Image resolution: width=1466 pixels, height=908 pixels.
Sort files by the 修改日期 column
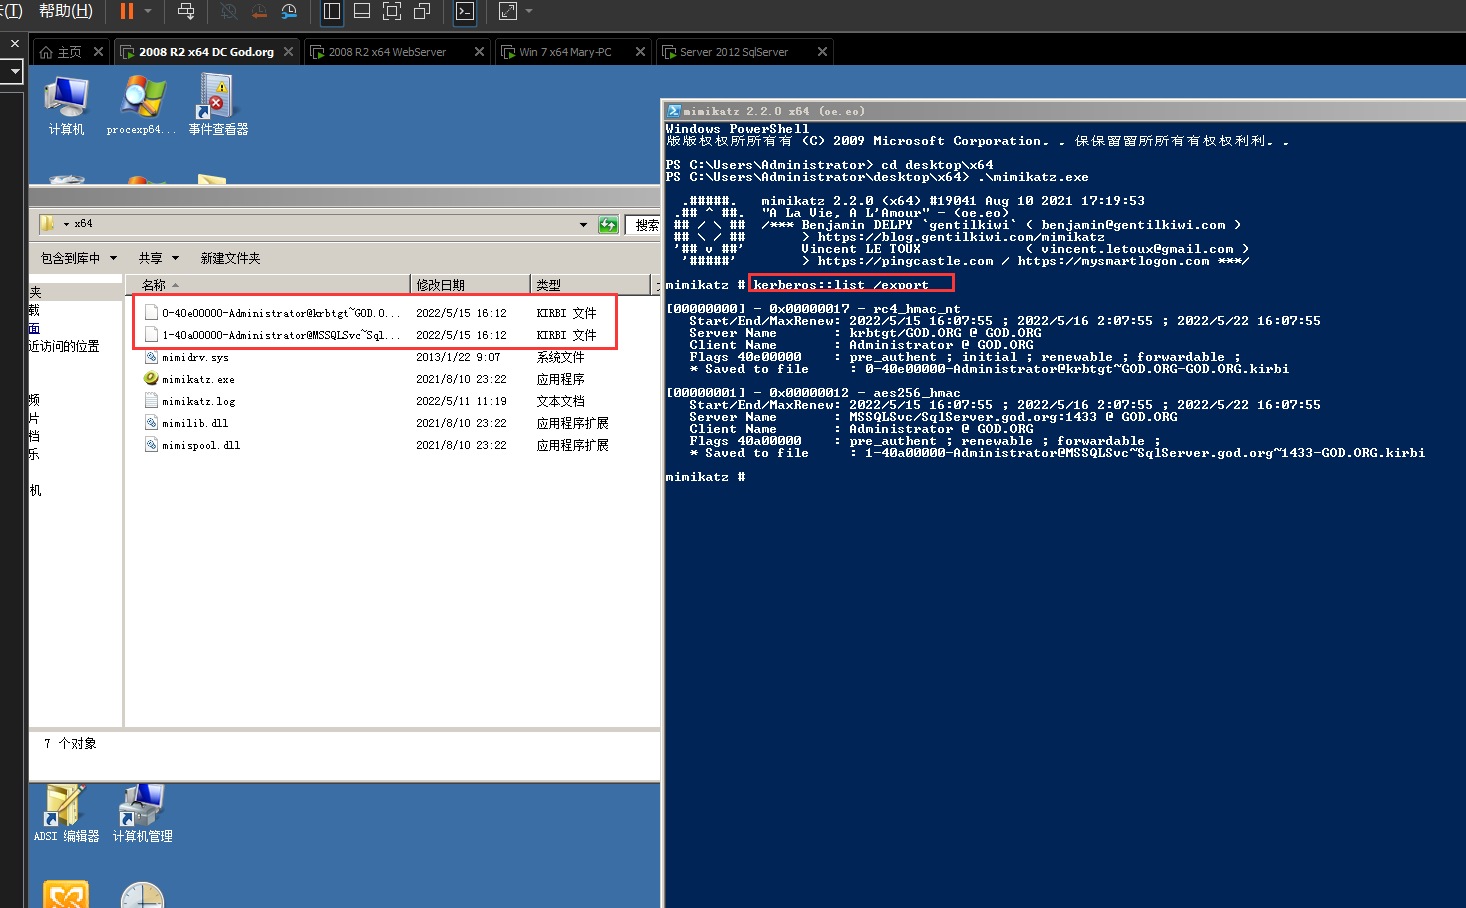[470, 285]
